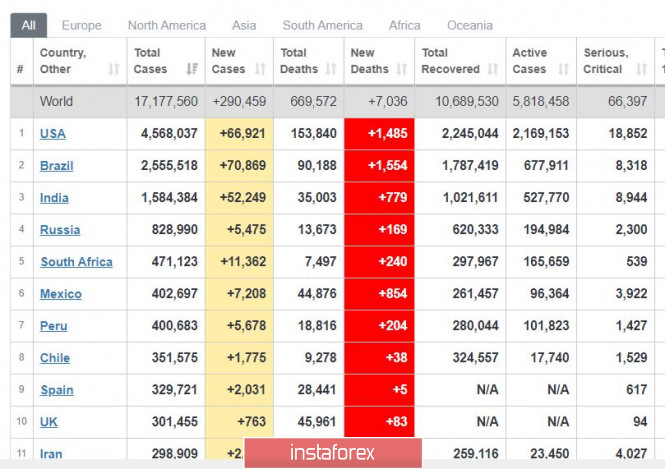Click the New Deaths sort arrows icon
The height and width of the screenshot is (469, 665).
(402, 69)
